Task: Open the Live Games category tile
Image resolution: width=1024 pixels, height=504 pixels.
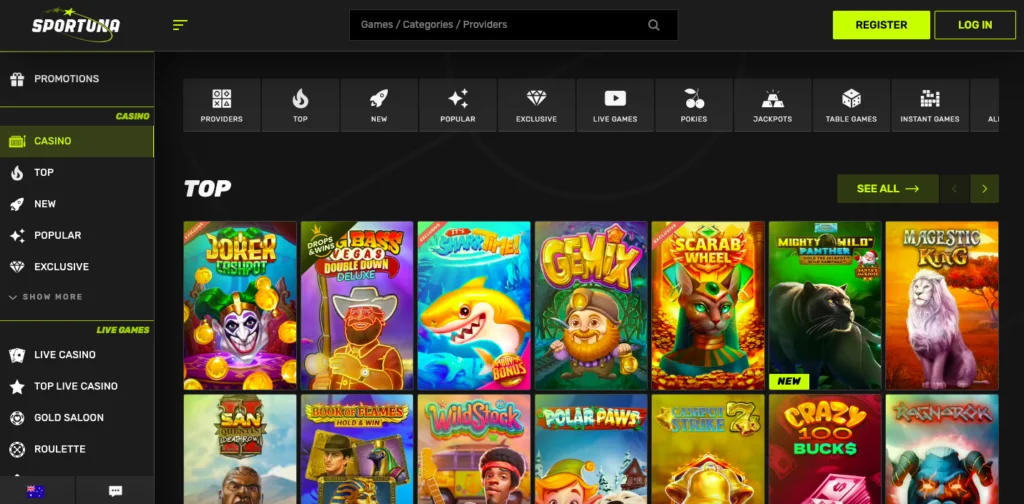Action: pyautogui.click(x=615, y=105)
